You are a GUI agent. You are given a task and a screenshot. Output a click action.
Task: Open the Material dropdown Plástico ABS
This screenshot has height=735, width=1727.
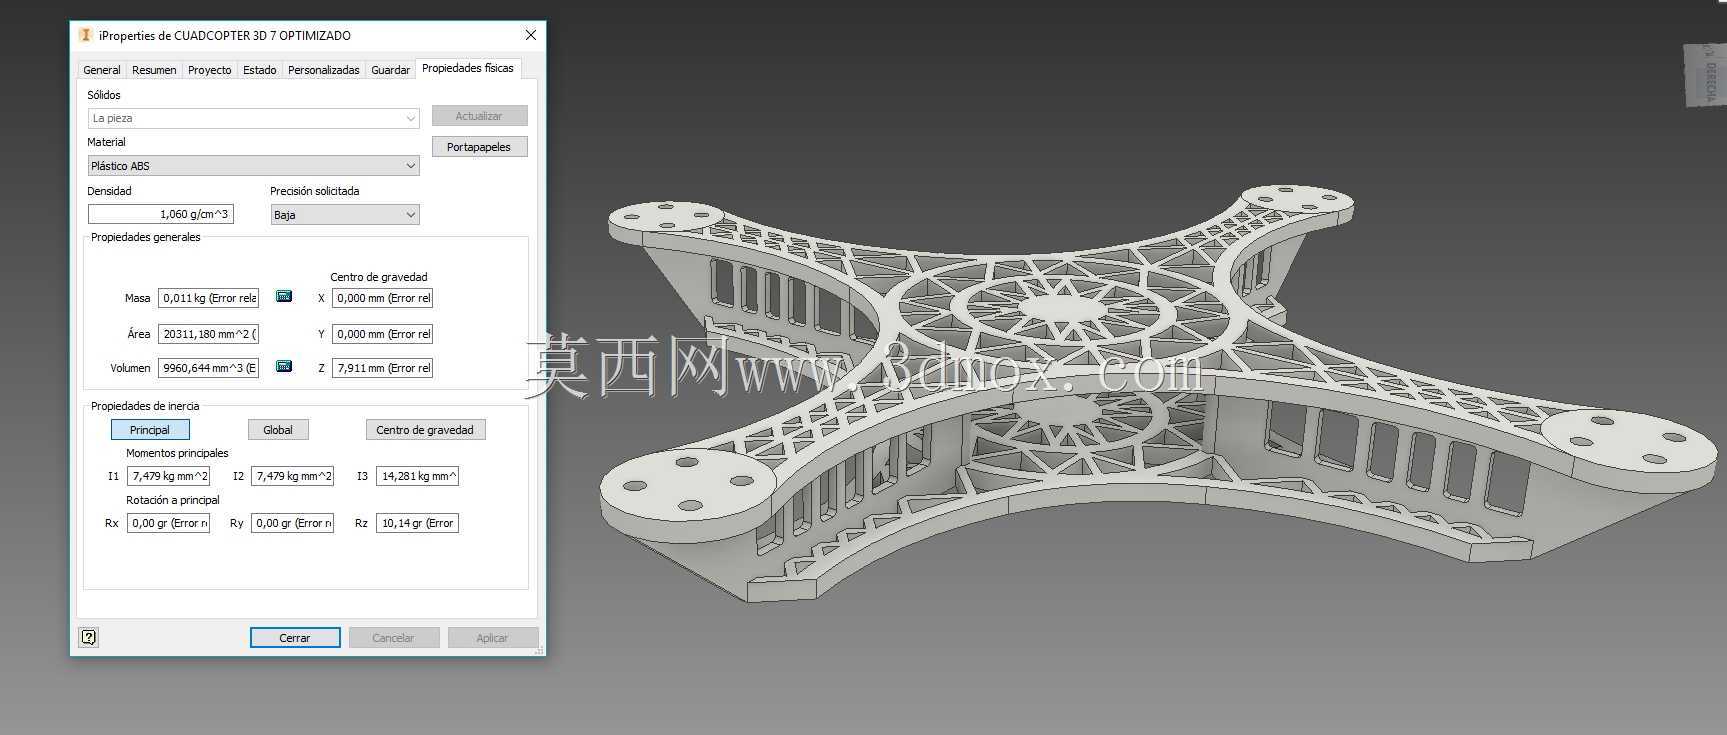(254, 166)
